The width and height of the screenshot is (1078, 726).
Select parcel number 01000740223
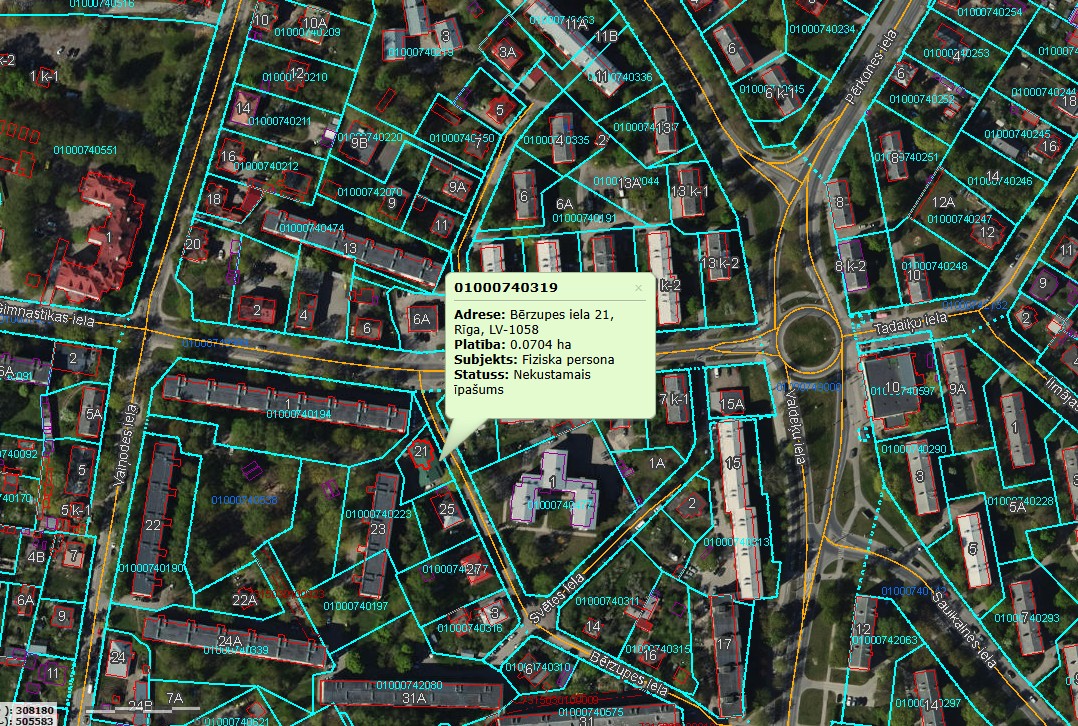click(378, 514)
